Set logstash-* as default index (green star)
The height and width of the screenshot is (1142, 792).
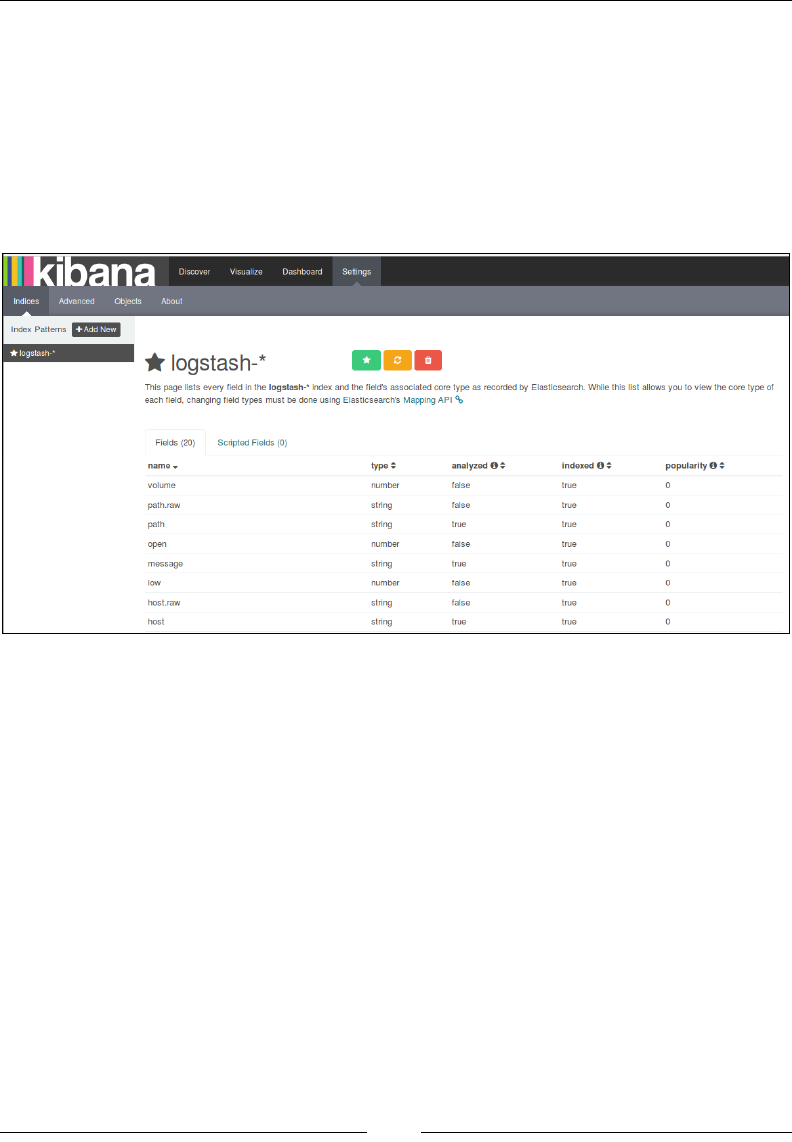(366, 361)
